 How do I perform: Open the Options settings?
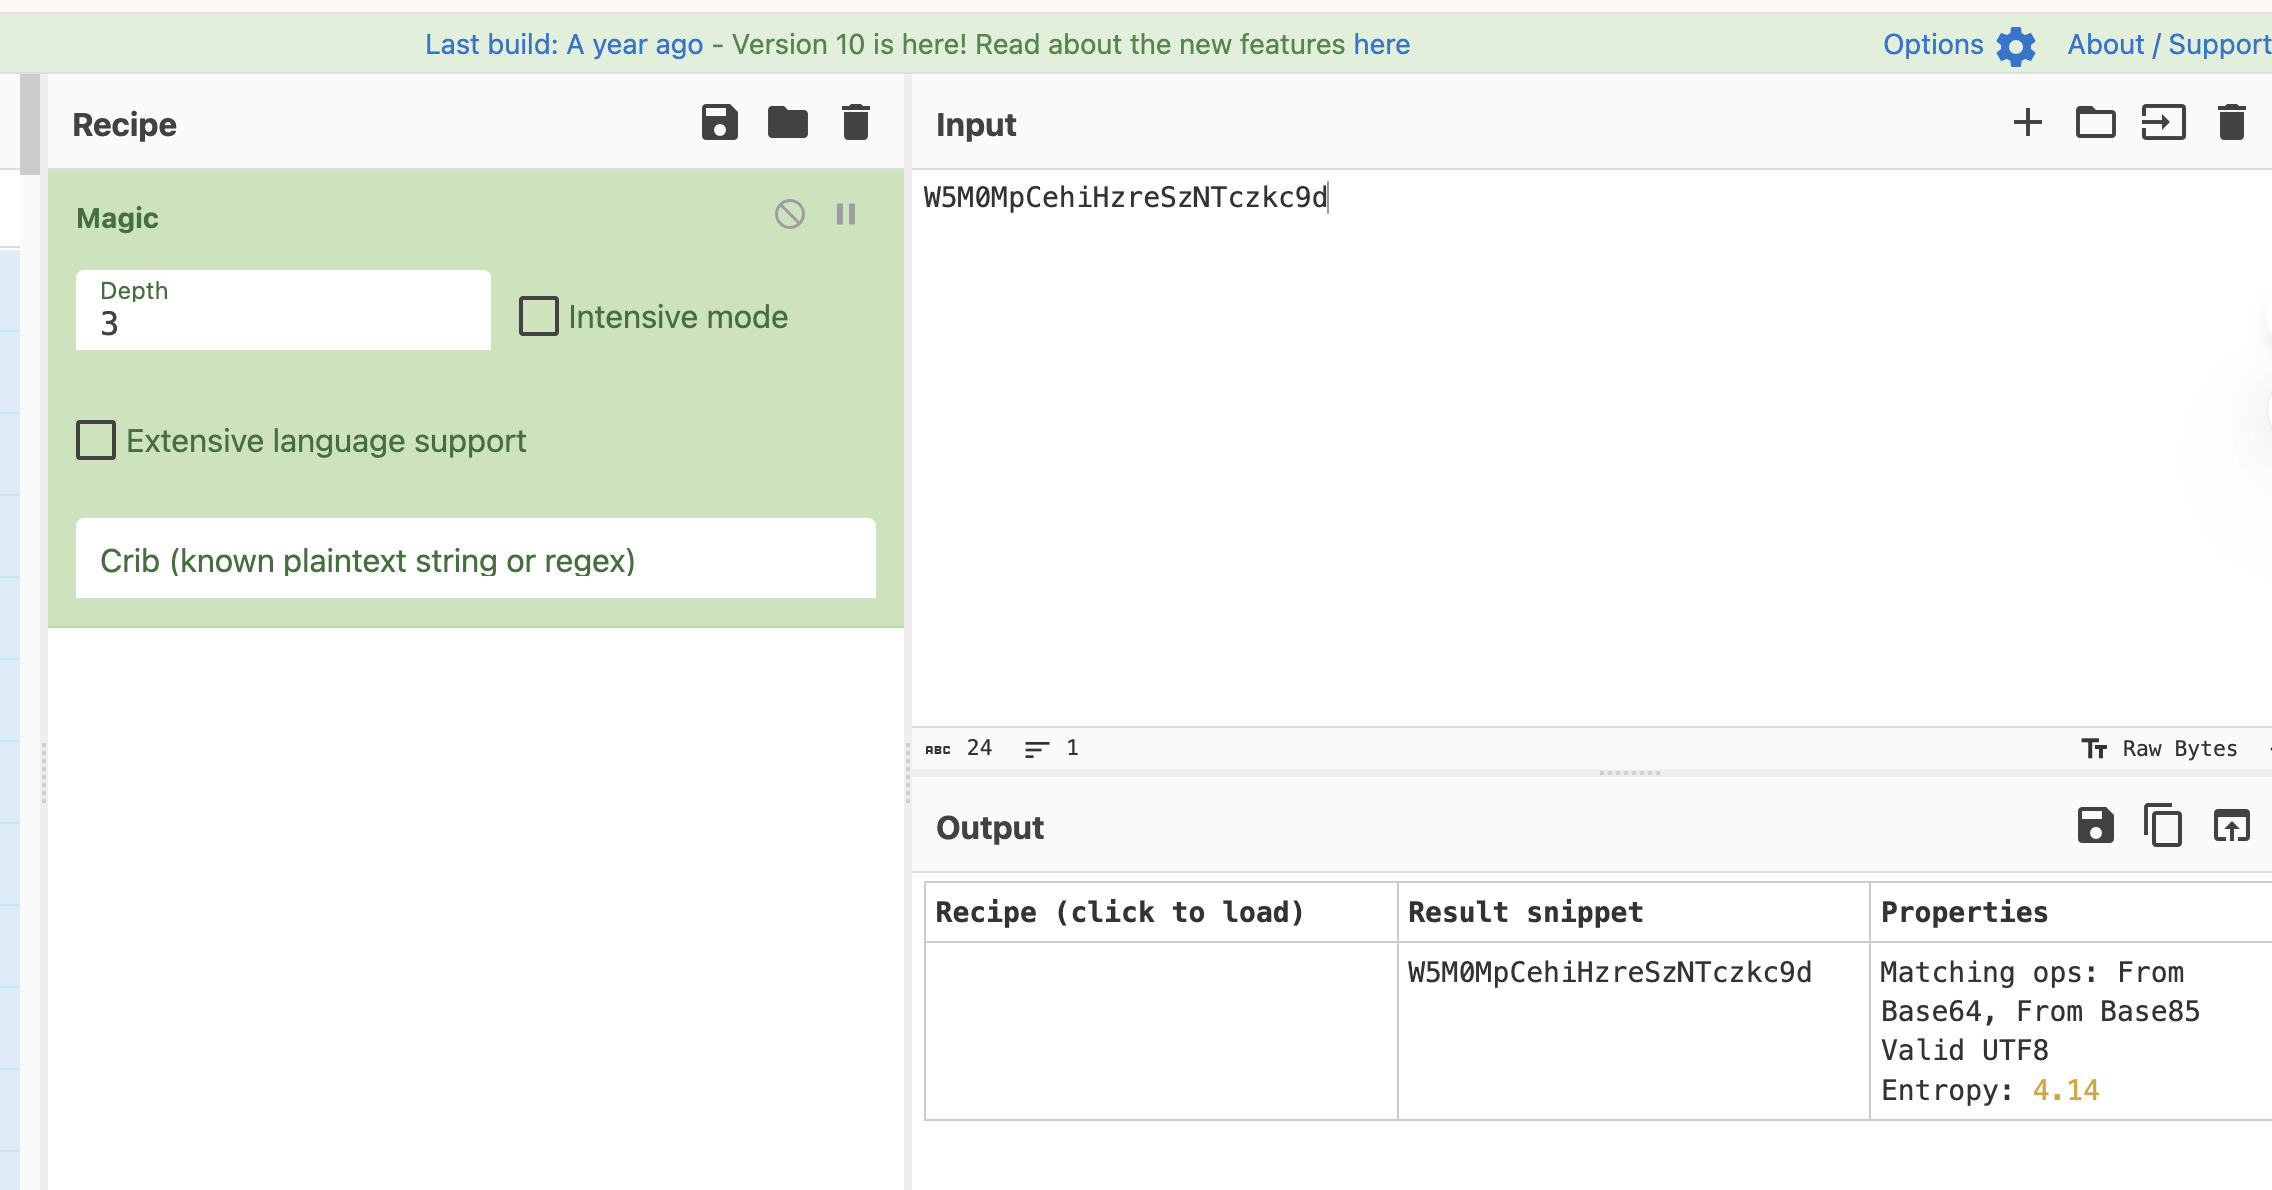point(1959,45)
